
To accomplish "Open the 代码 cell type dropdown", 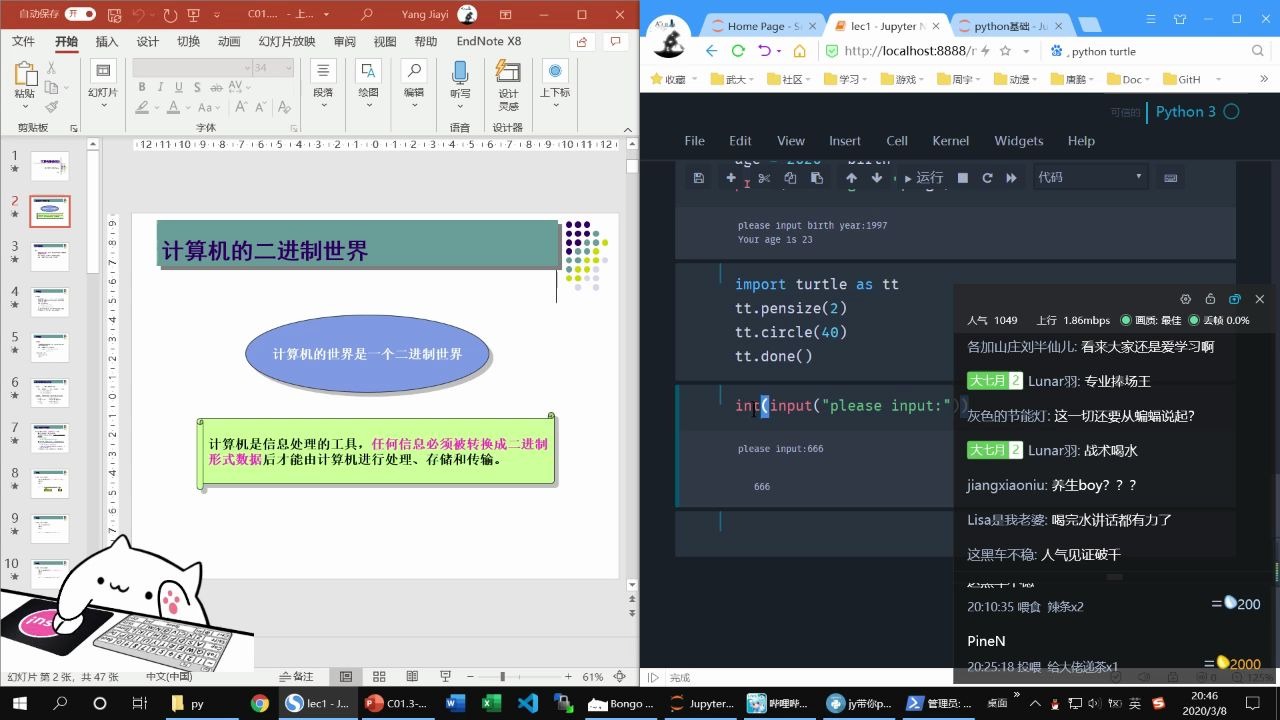I will click(x=1090, y=177).
